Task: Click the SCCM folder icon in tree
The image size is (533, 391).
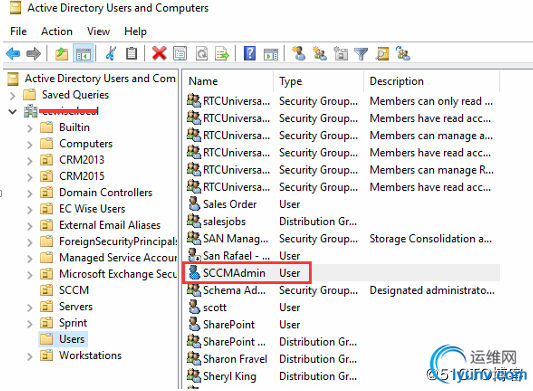Action: 47,290
